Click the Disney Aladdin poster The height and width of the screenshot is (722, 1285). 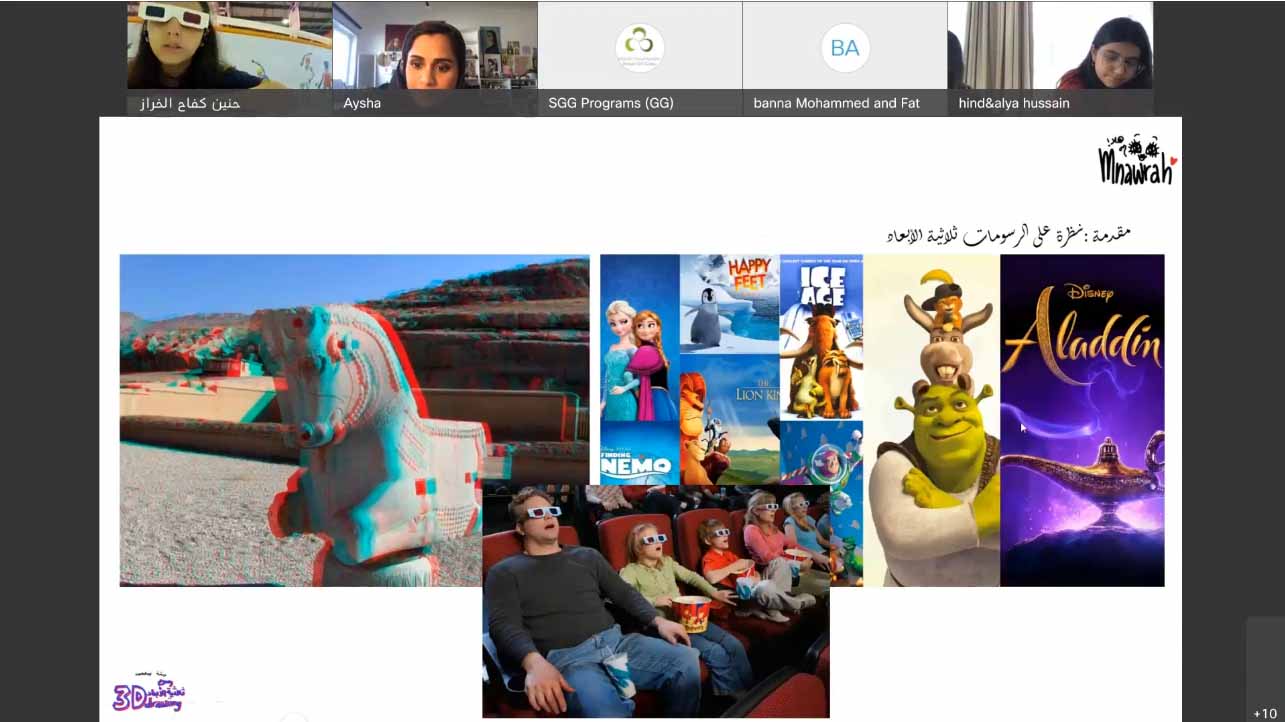1082,420
